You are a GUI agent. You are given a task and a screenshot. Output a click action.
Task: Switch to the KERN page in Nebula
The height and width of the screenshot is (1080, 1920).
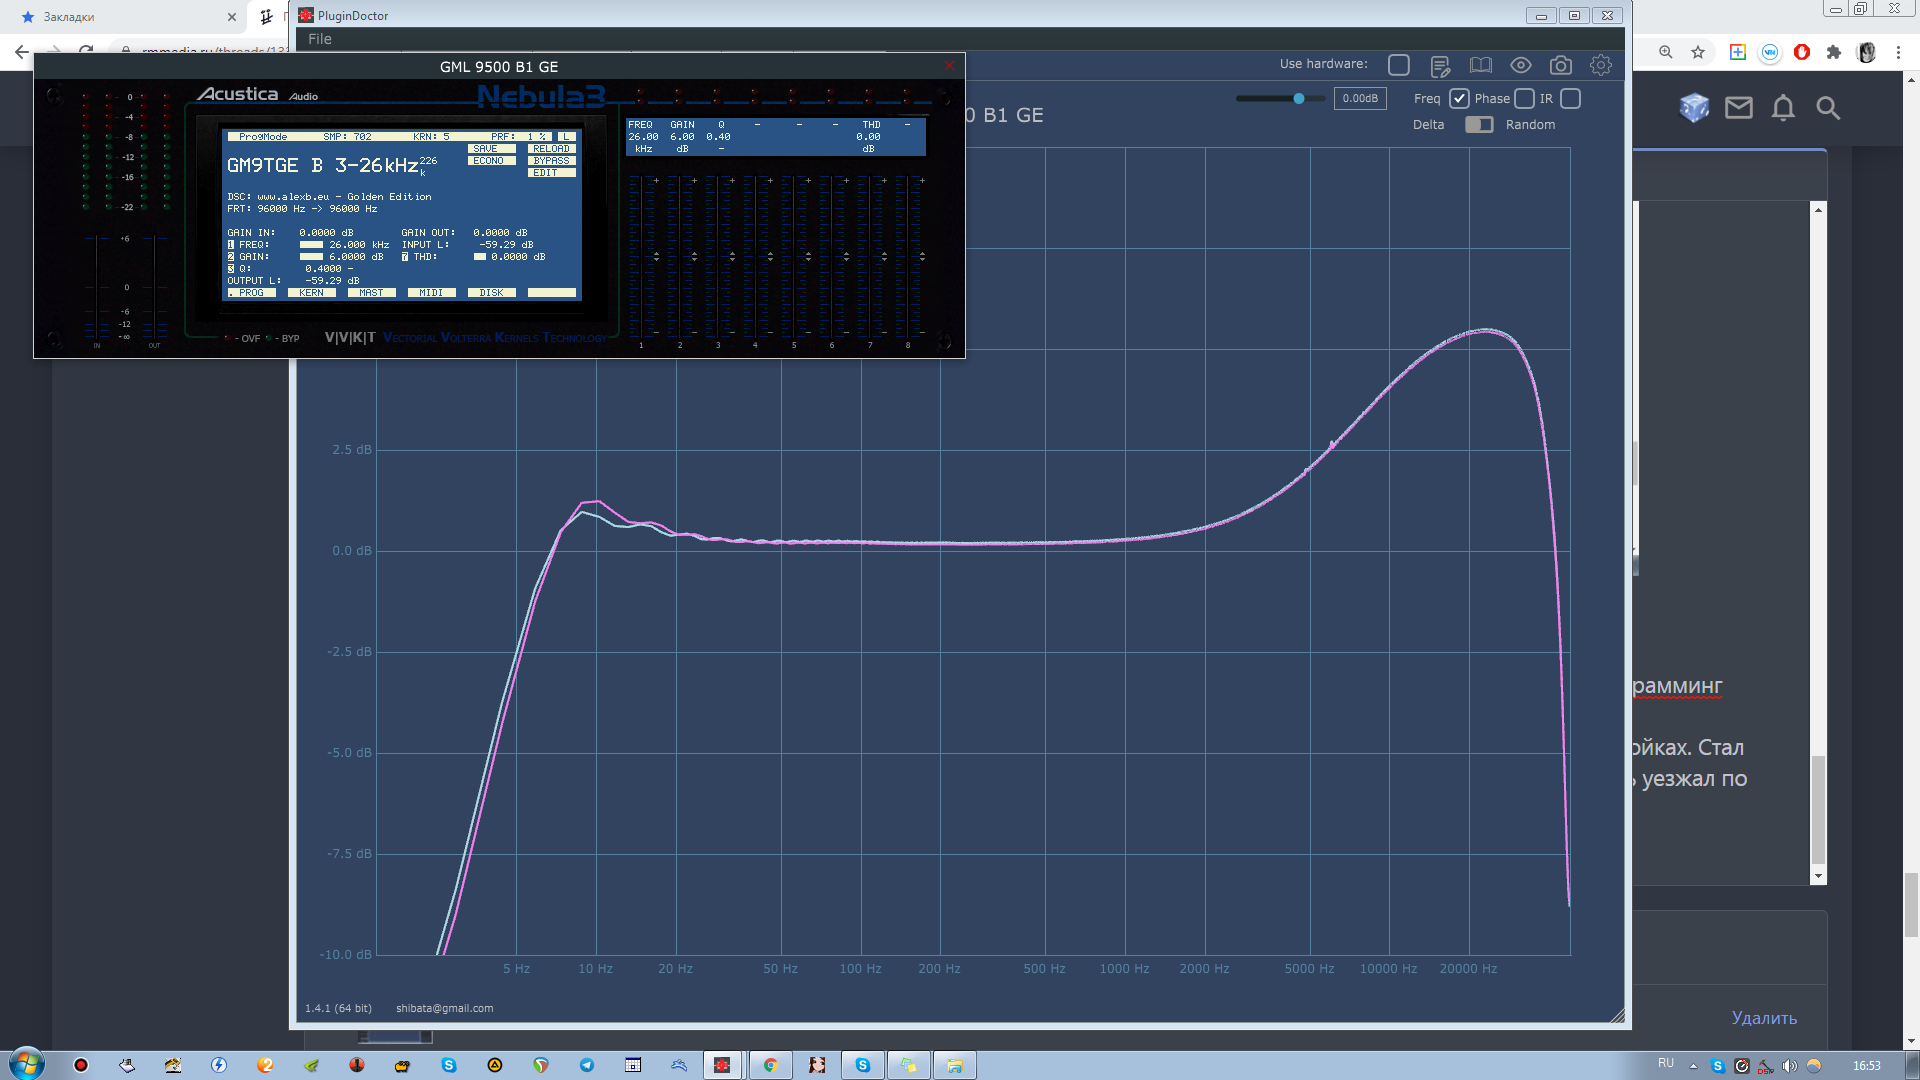(311, 293)
